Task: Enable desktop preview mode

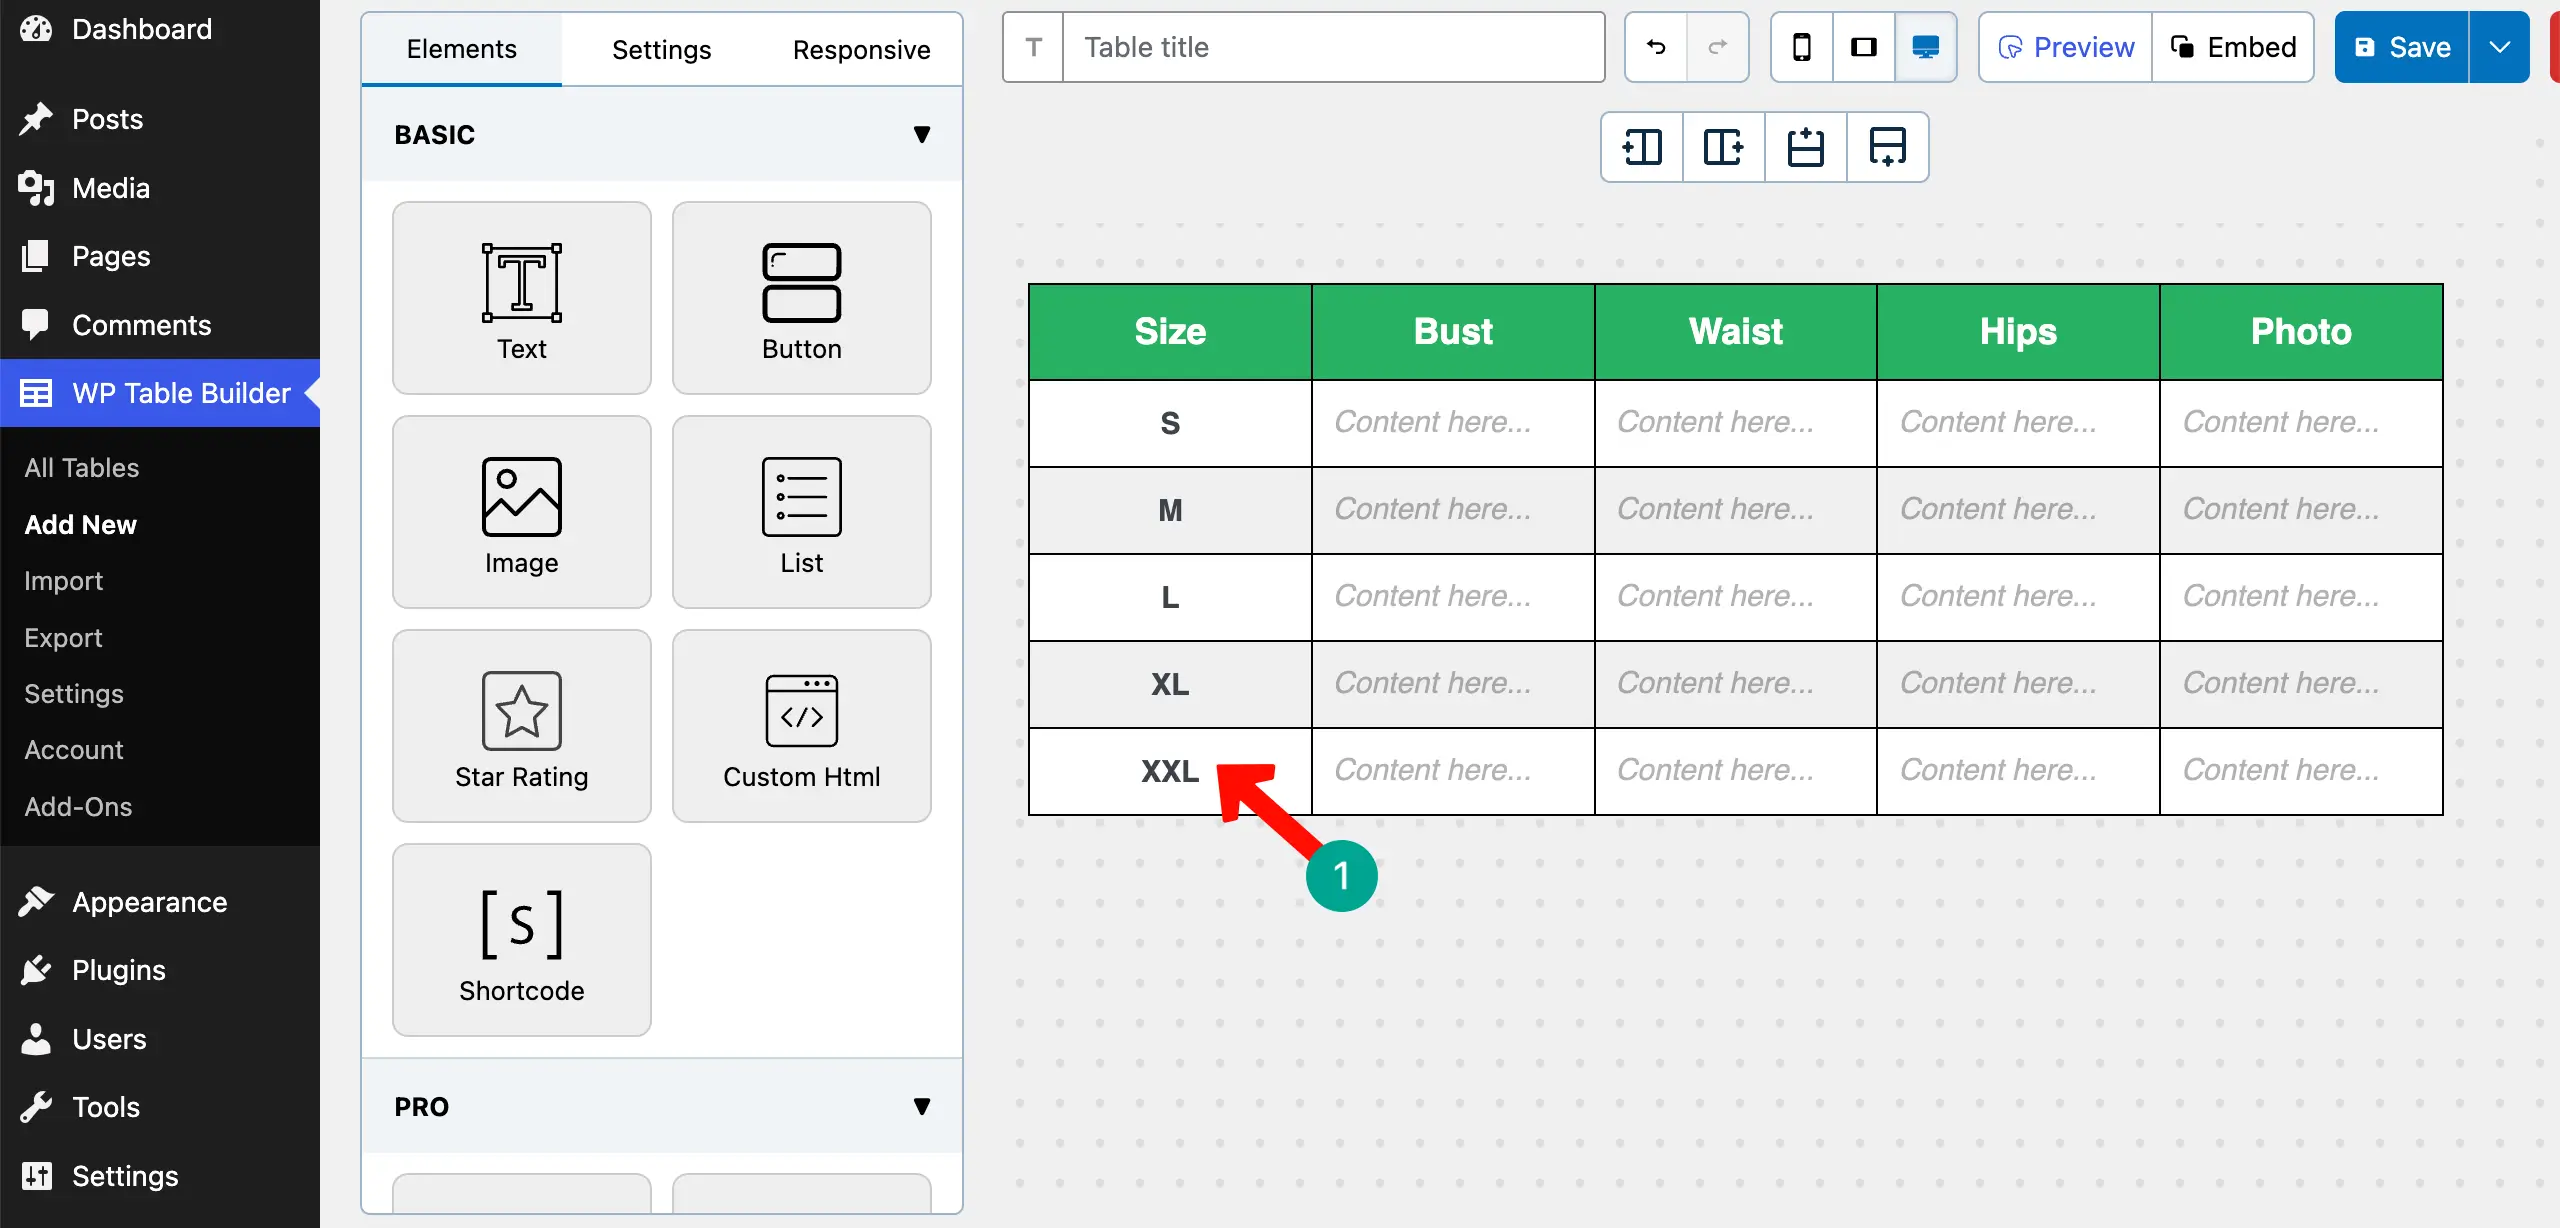Action: pyautogui.click(x=1925, y=47)
